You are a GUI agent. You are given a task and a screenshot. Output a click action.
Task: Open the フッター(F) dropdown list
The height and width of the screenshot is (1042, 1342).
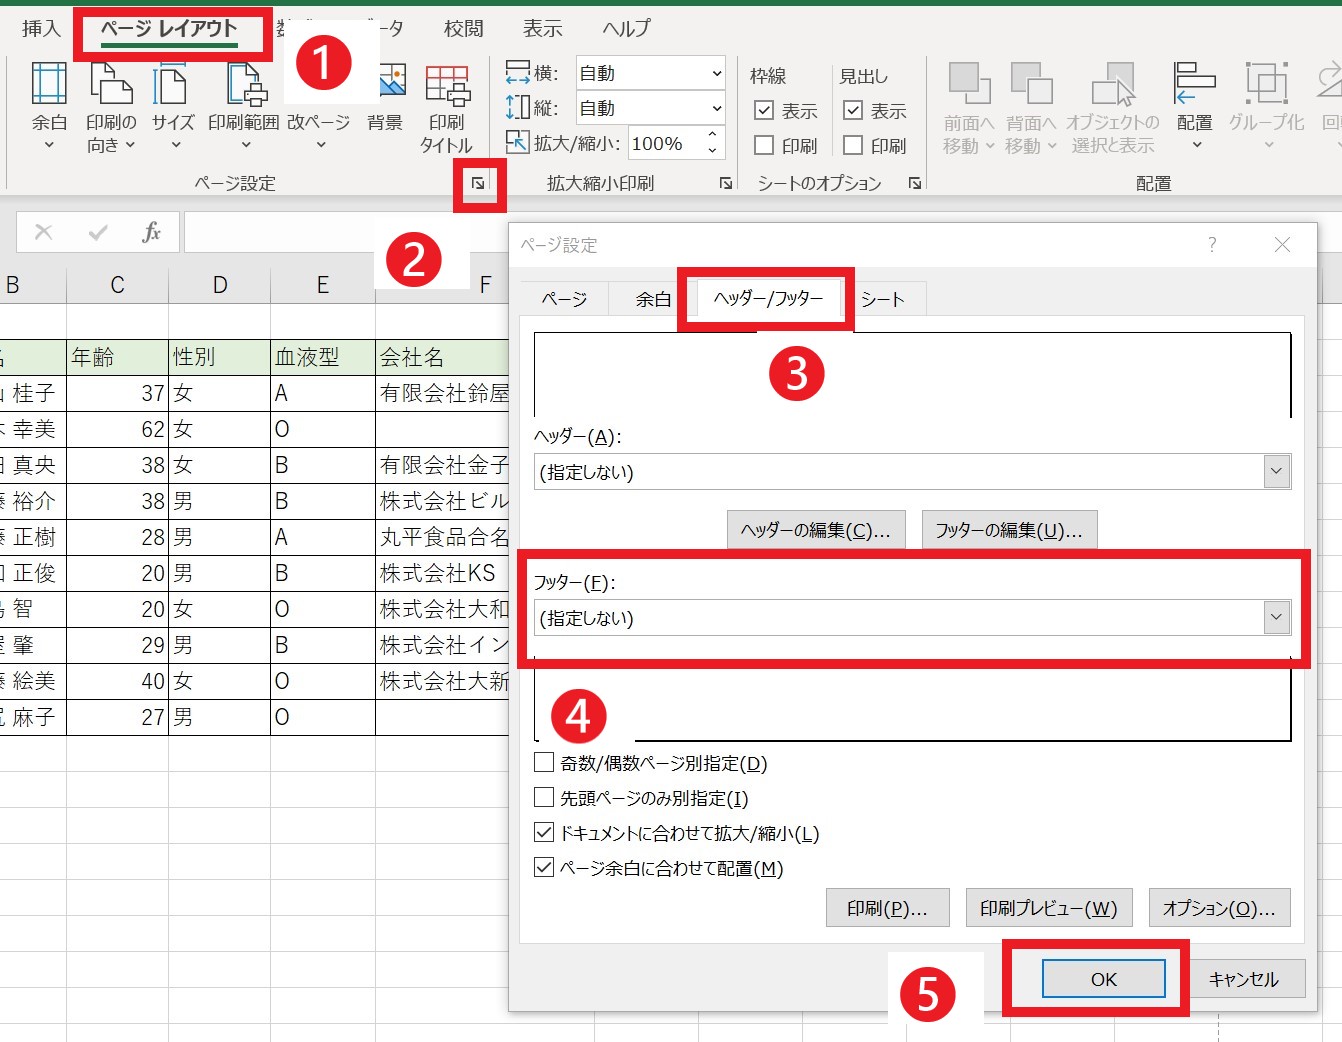pyautogui.click(x=1275, y=617)
